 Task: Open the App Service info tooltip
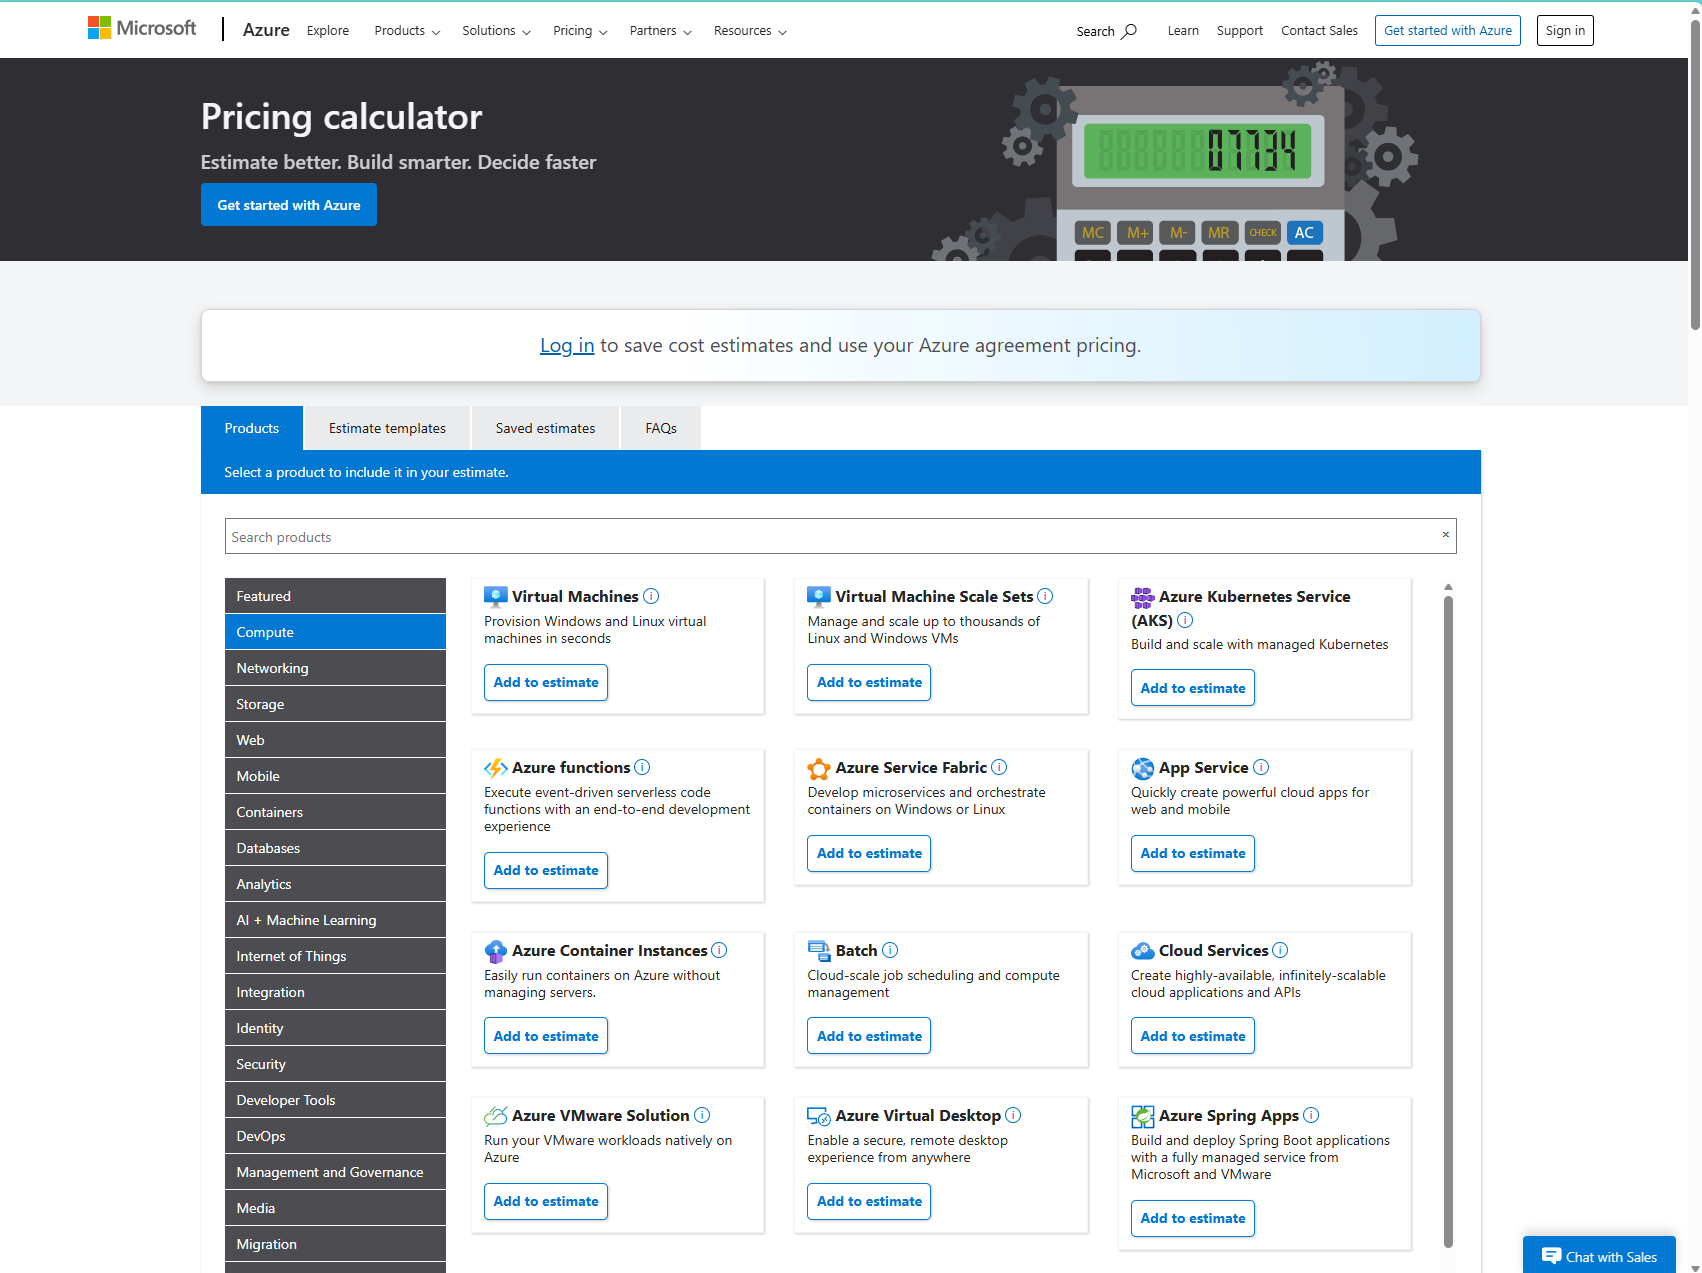click(1261, 767)
